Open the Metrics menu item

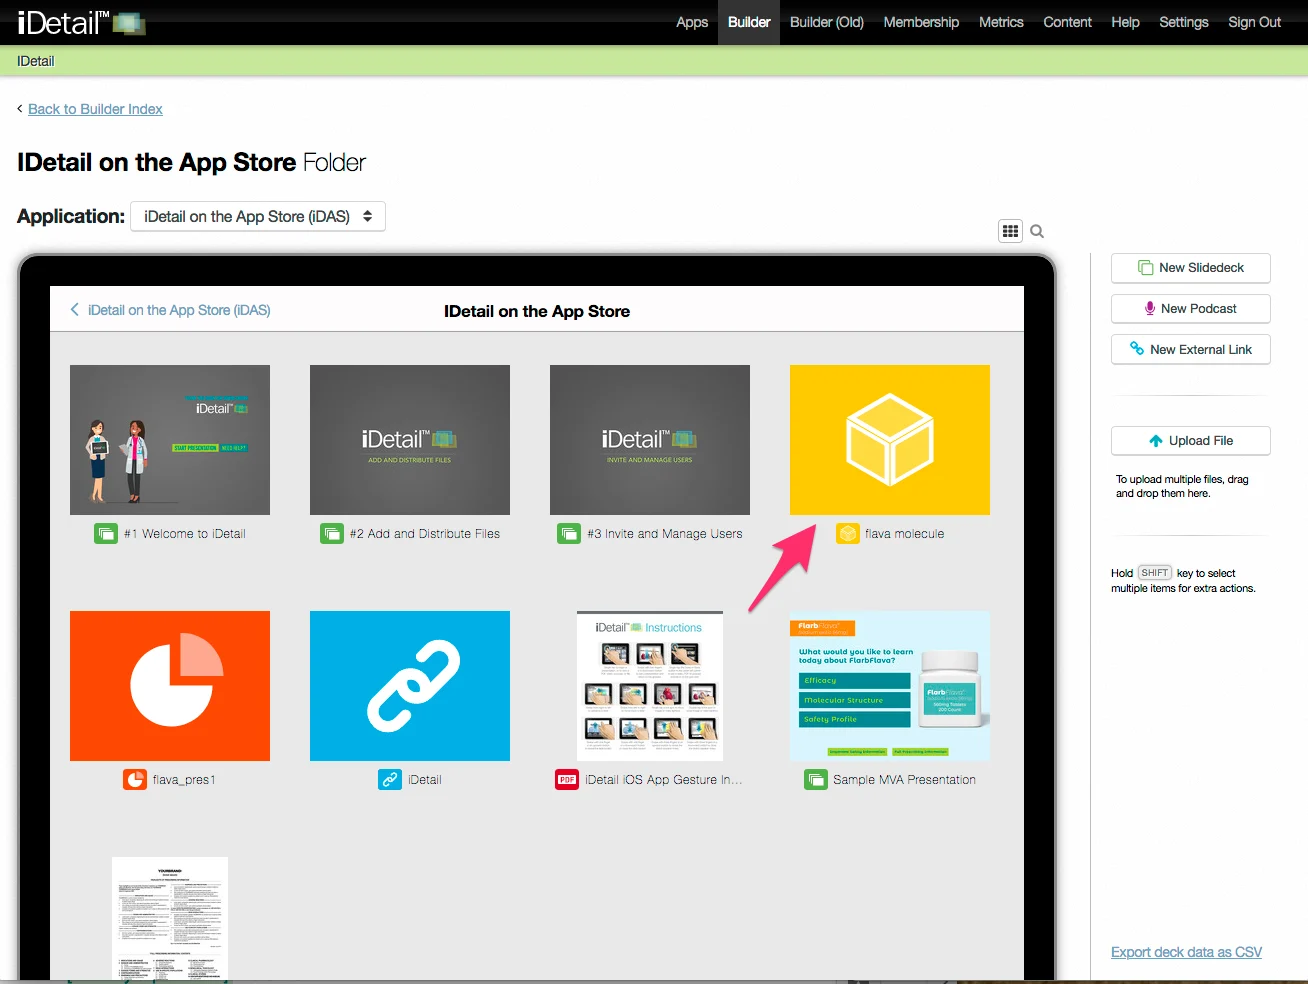click(x=1001, y=22)
